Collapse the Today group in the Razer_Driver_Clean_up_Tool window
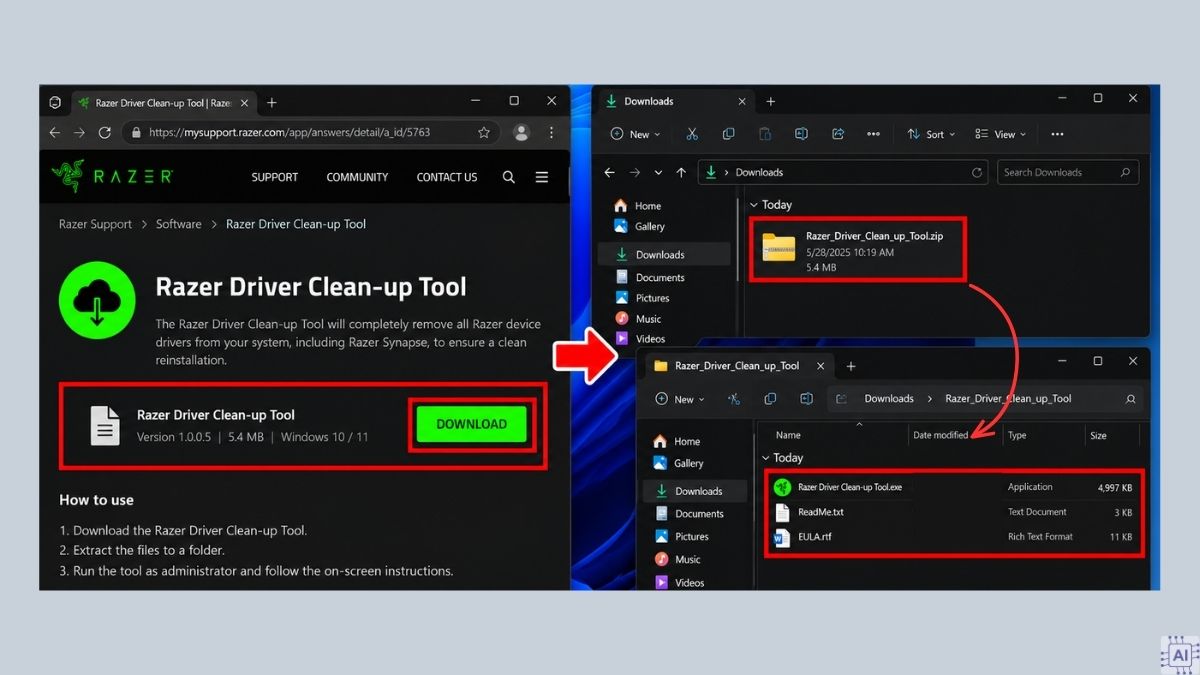1200x675 pixels. [x=766, y=458]
